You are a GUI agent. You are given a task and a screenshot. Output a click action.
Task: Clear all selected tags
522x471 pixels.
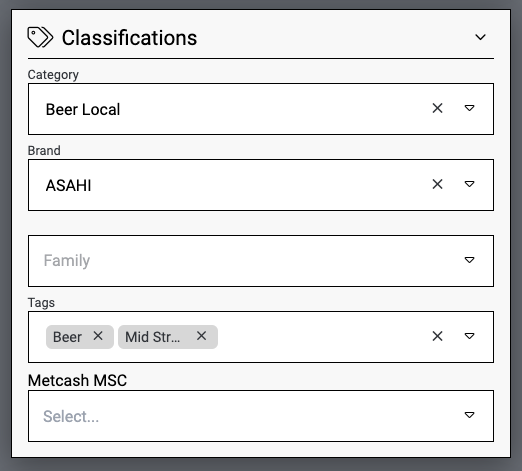click(437, 336)
